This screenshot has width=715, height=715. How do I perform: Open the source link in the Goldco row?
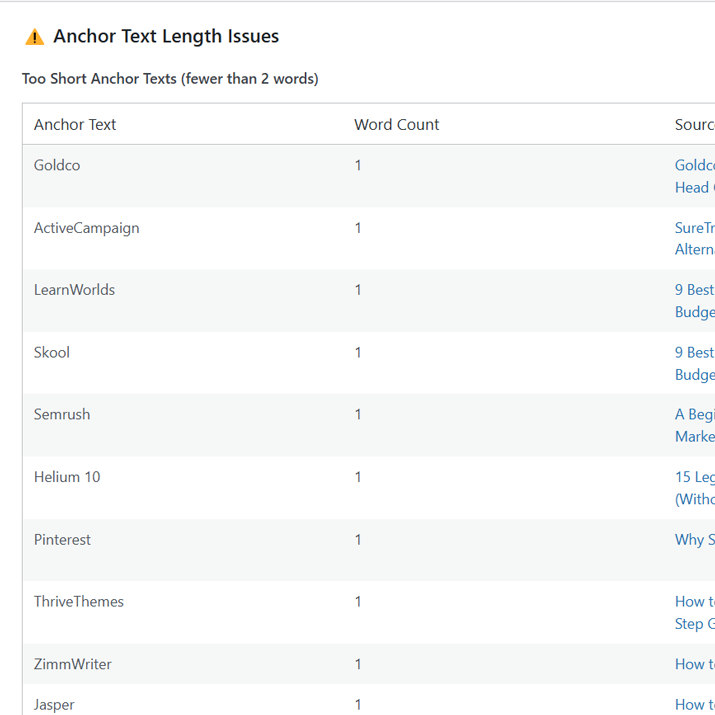tap(694, 176)
